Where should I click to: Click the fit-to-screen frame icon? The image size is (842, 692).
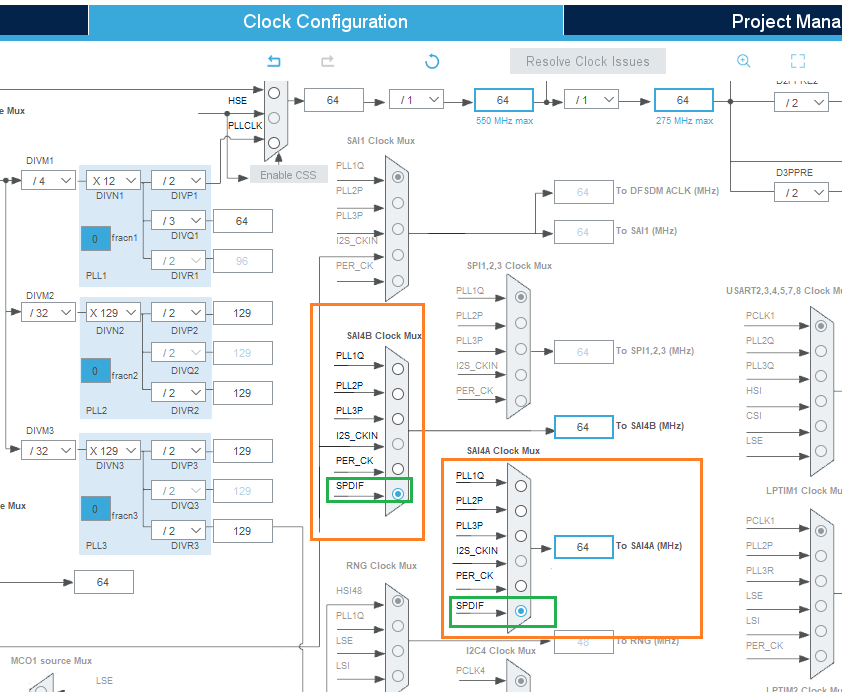tap(798, 61)
